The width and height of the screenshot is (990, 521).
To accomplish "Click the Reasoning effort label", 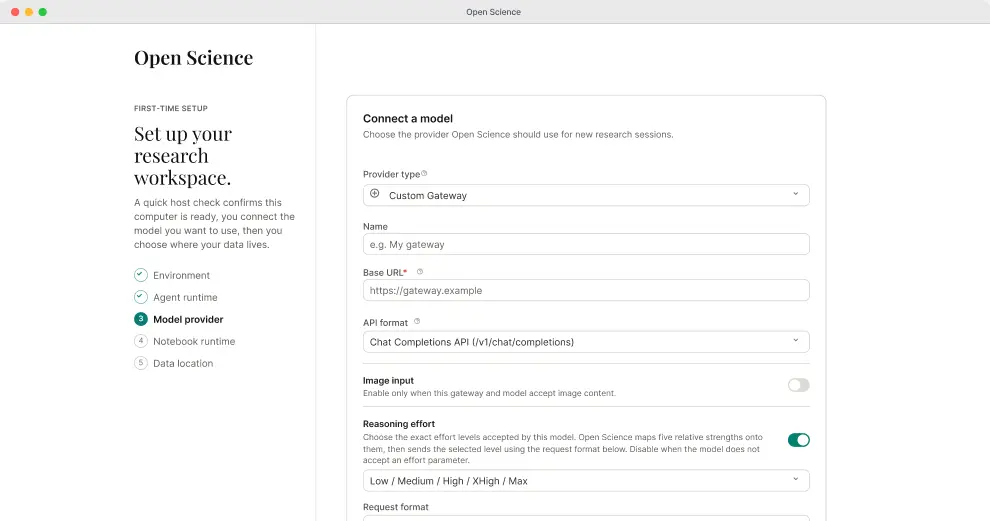I will pyautogui.click(x=399, y=424).
